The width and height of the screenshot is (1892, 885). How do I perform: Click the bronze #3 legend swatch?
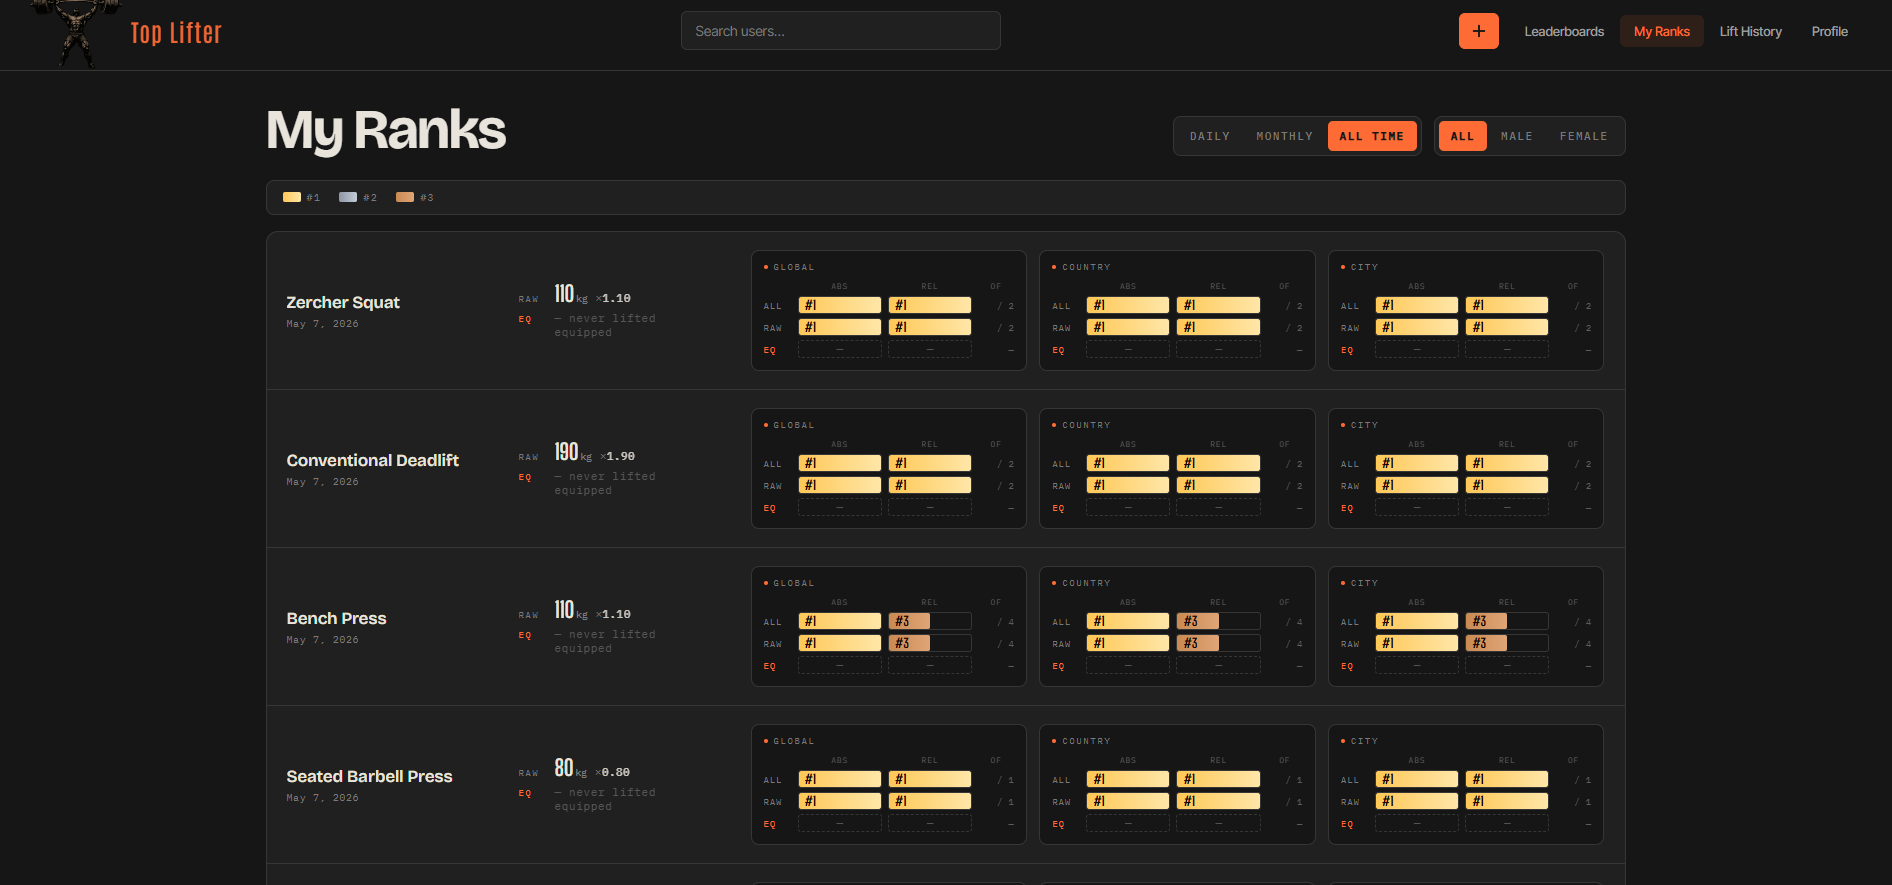coord(405,197)
